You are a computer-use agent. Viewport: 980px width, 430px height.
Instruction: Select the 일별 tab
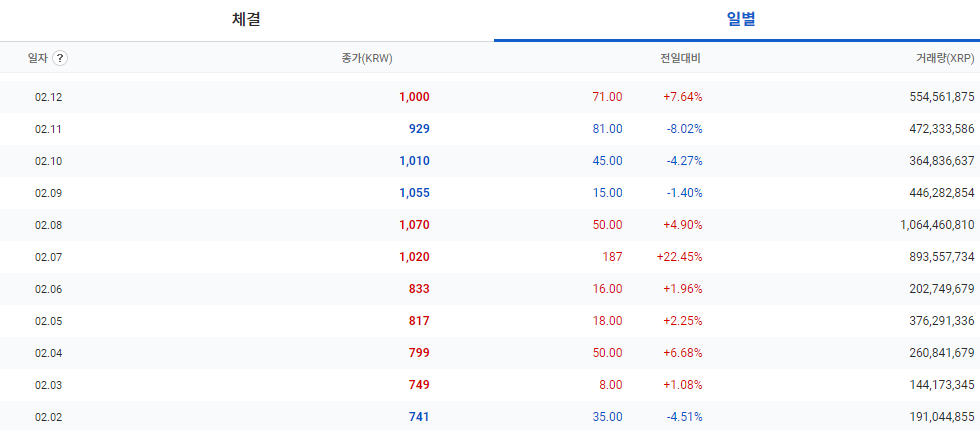(x=741, y=20)
